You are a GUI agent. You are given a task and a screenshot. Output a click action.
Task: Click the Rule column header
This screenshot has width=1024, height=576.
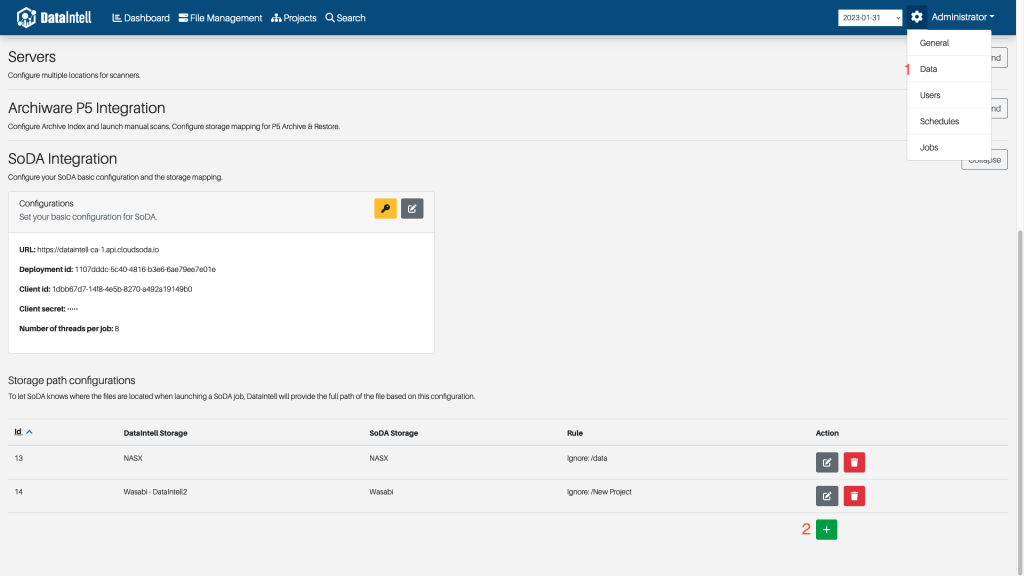tap(575, 433)
